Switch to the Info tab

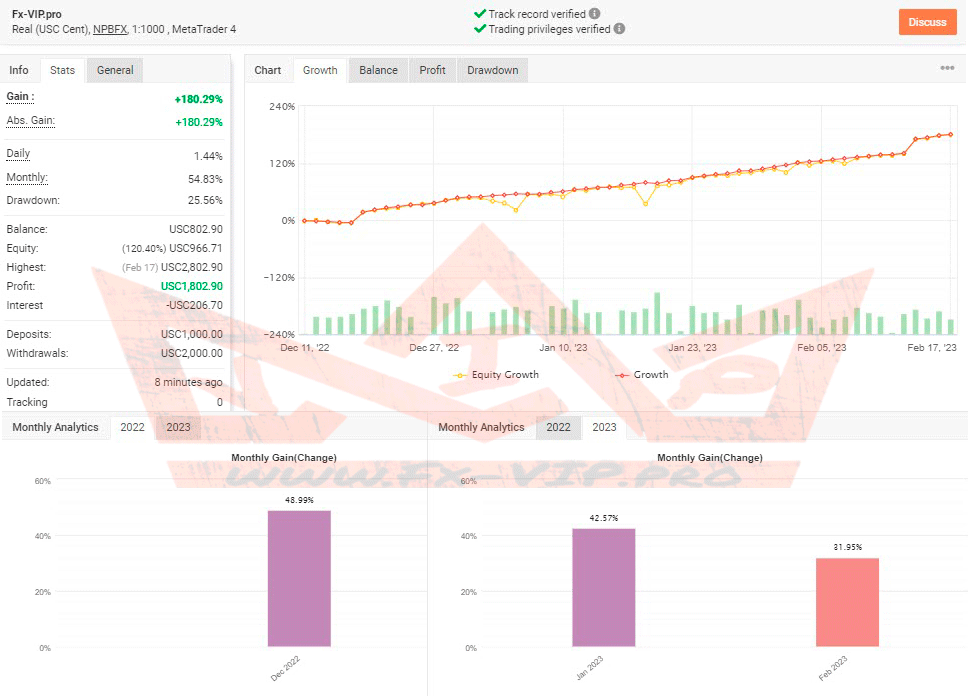coord(19,70)
